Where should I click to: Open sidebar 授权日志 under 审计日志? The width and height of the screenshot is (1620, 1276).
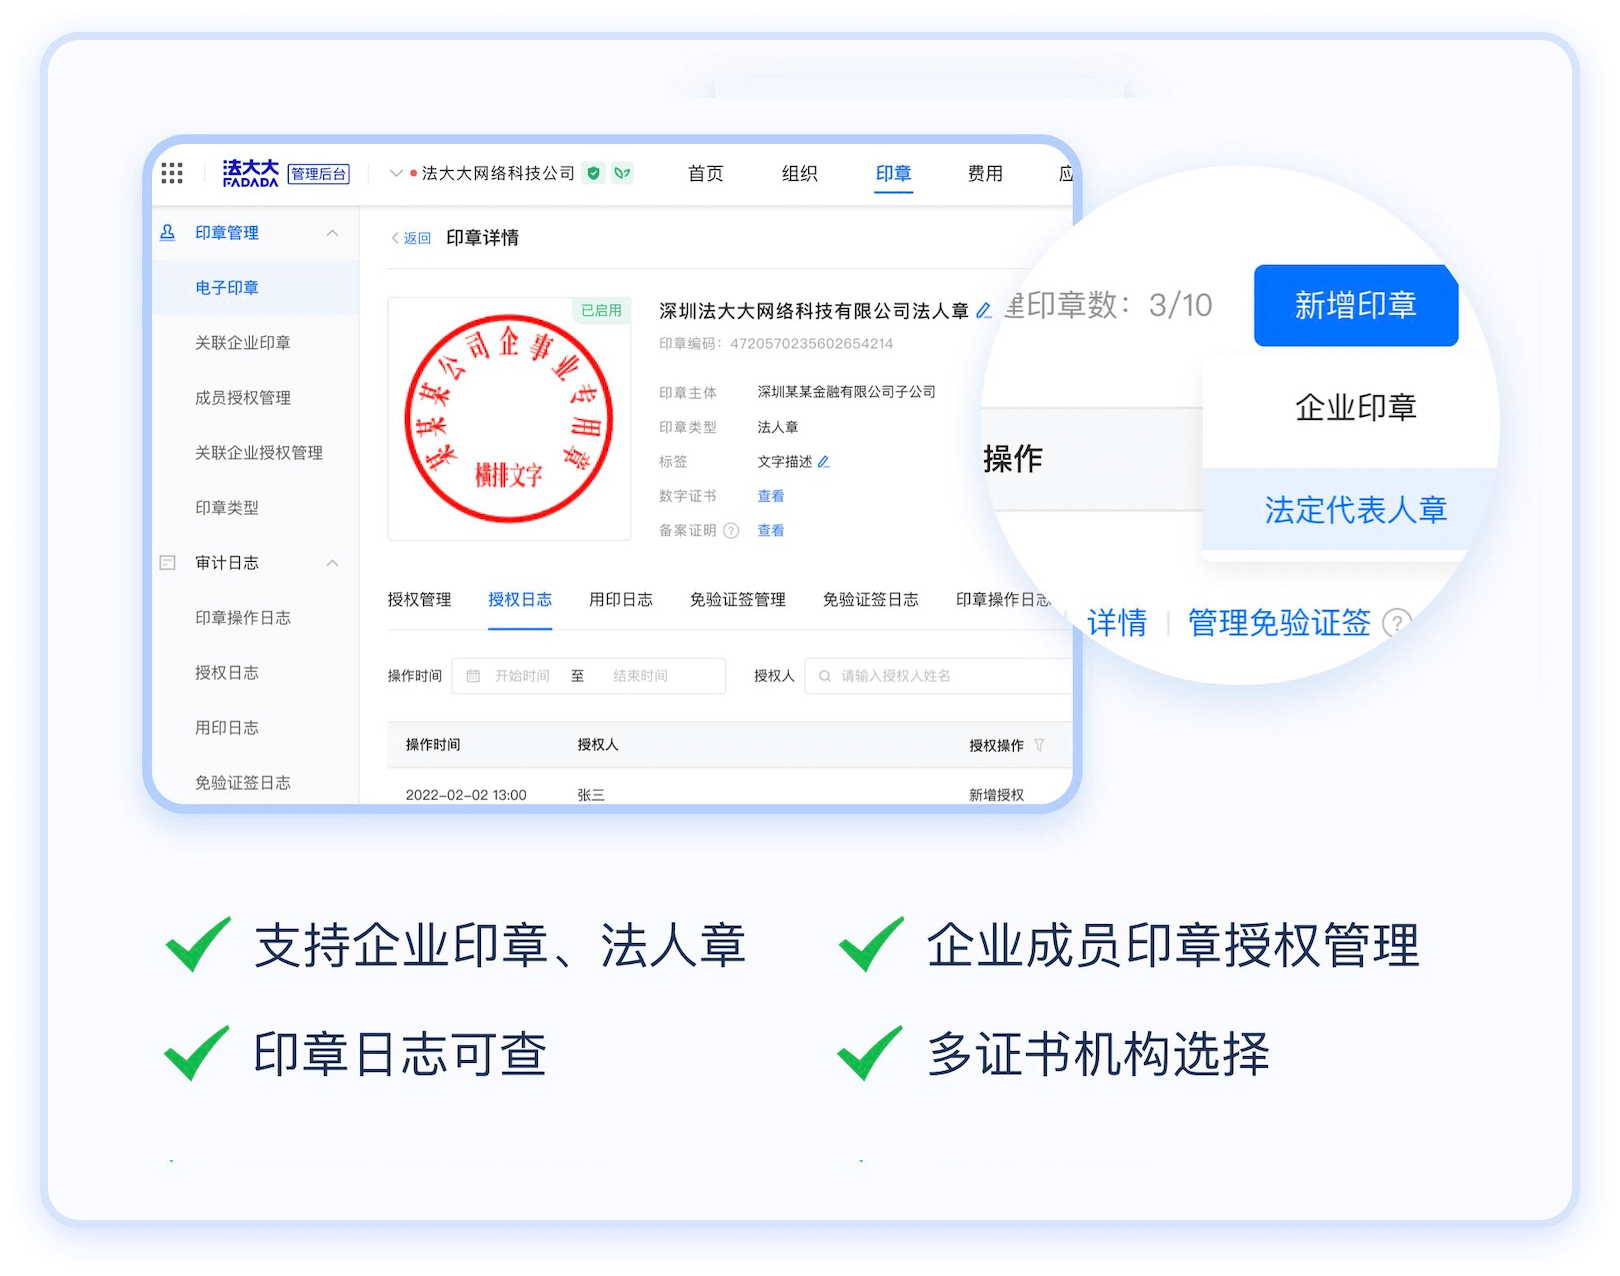[227, 673]
